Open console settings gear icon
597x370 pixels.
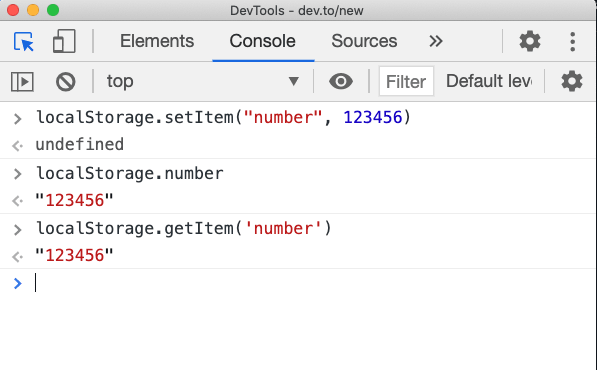pyautogui.click(x=571, y=81)
